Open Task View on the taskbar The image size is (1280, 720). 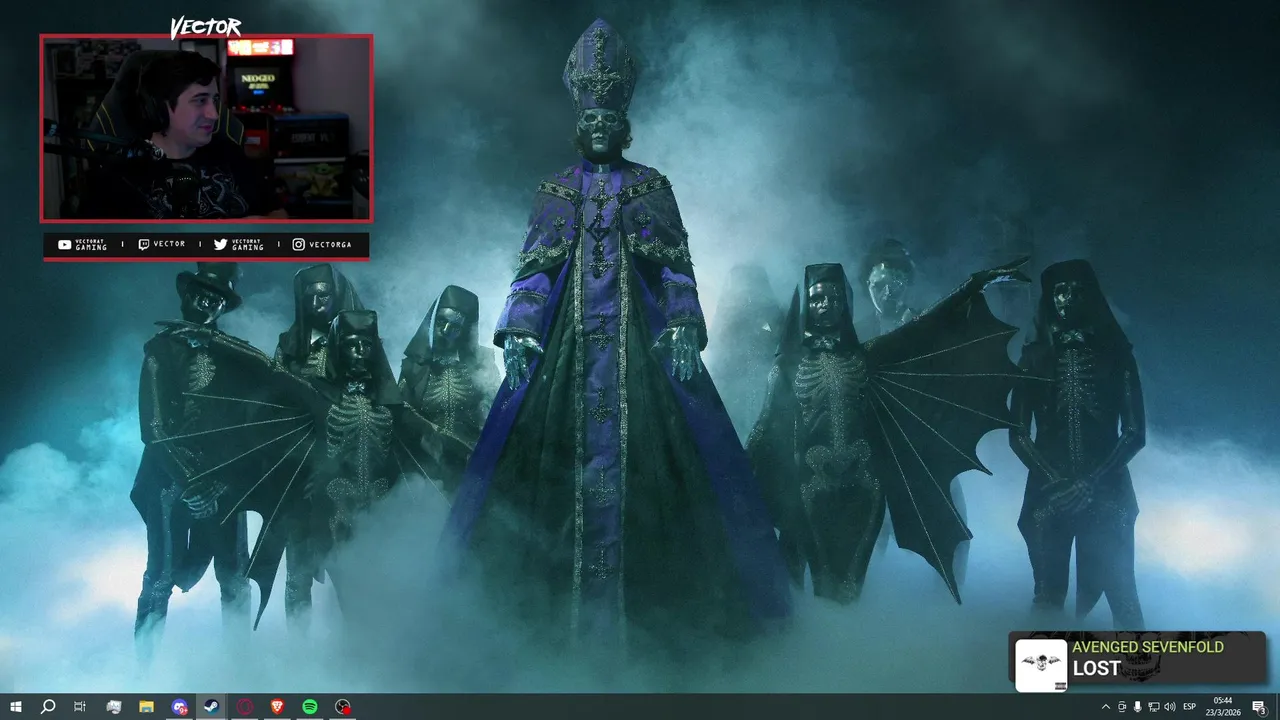(x=80, y=707)
